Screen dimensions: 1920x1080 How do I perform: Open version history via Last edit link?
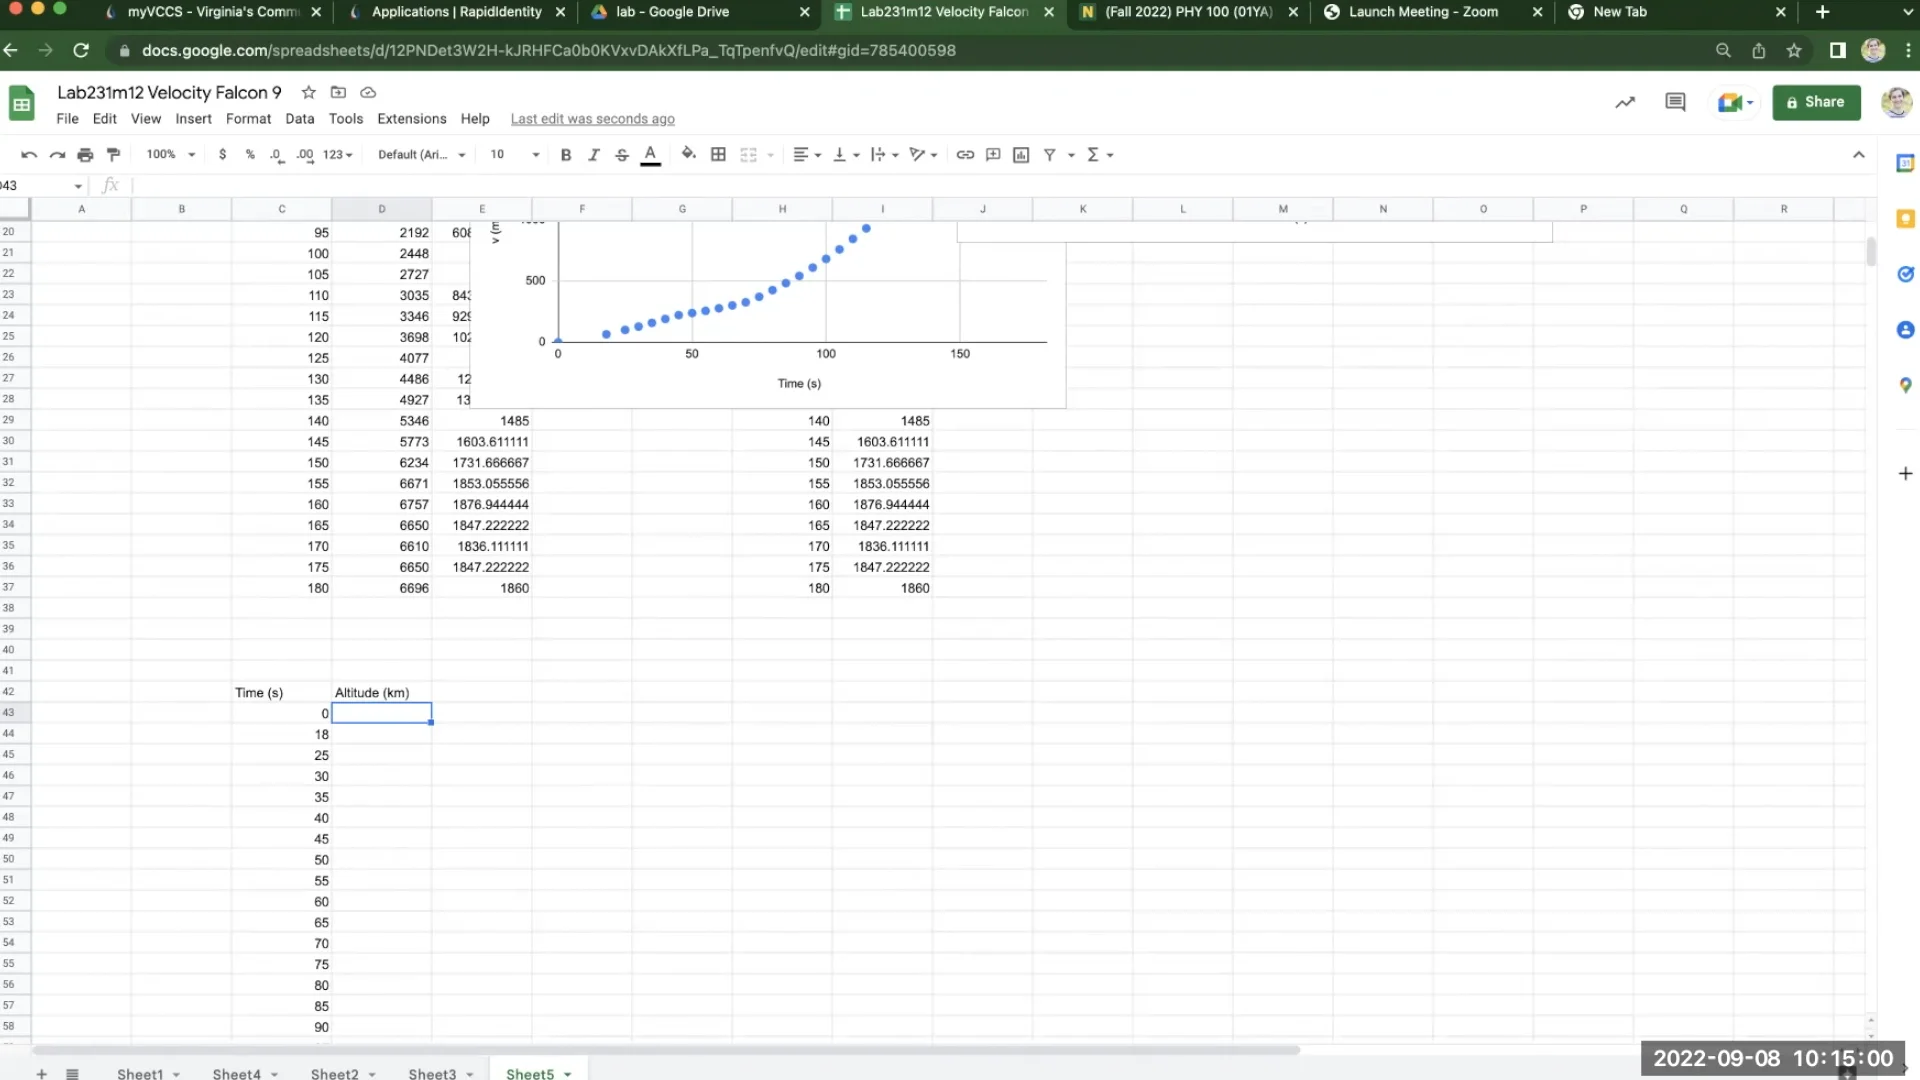click(x=592, y=118)
